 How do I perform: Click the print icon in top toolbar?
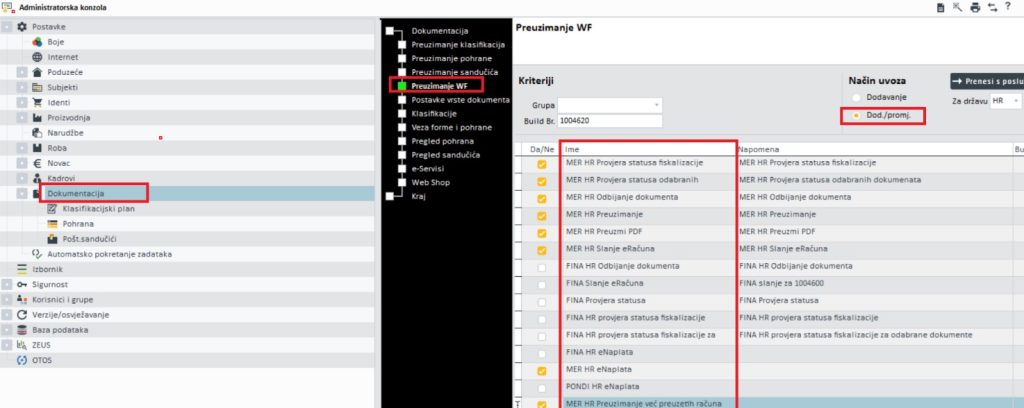point(974,7)
